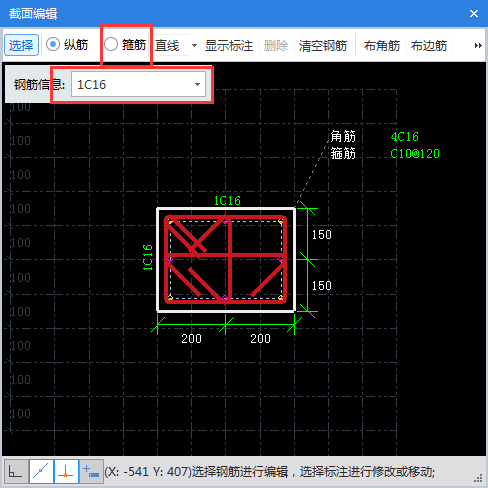The width and height of the screenshot is (488, 488).
Task: Click the lower 150 dimension text
Action: click(x=321, y=286)
